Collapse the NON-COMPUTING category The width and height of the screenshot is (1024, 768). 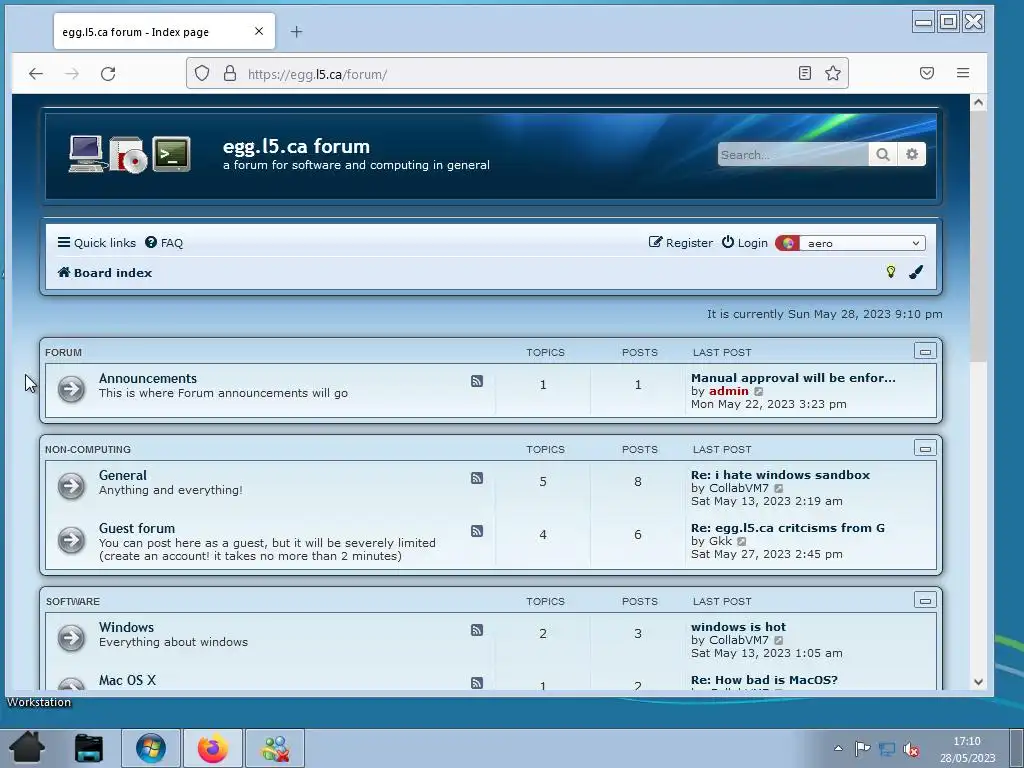pos(925,448)
